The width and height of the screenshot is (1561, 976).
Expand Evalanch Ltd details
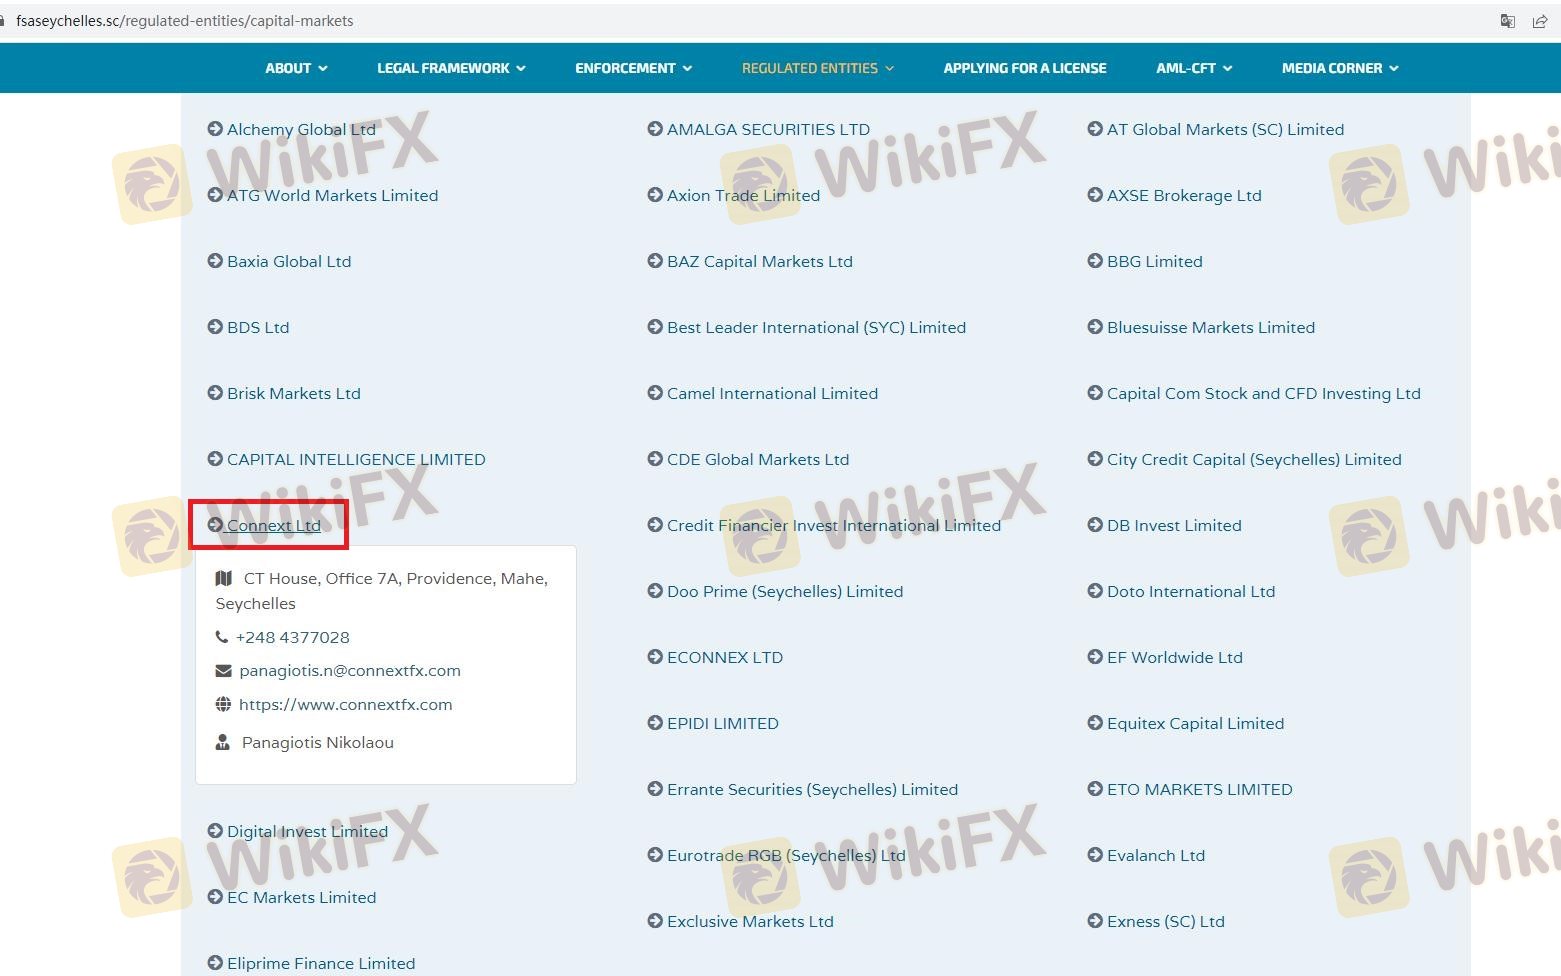pos(1156,855)
